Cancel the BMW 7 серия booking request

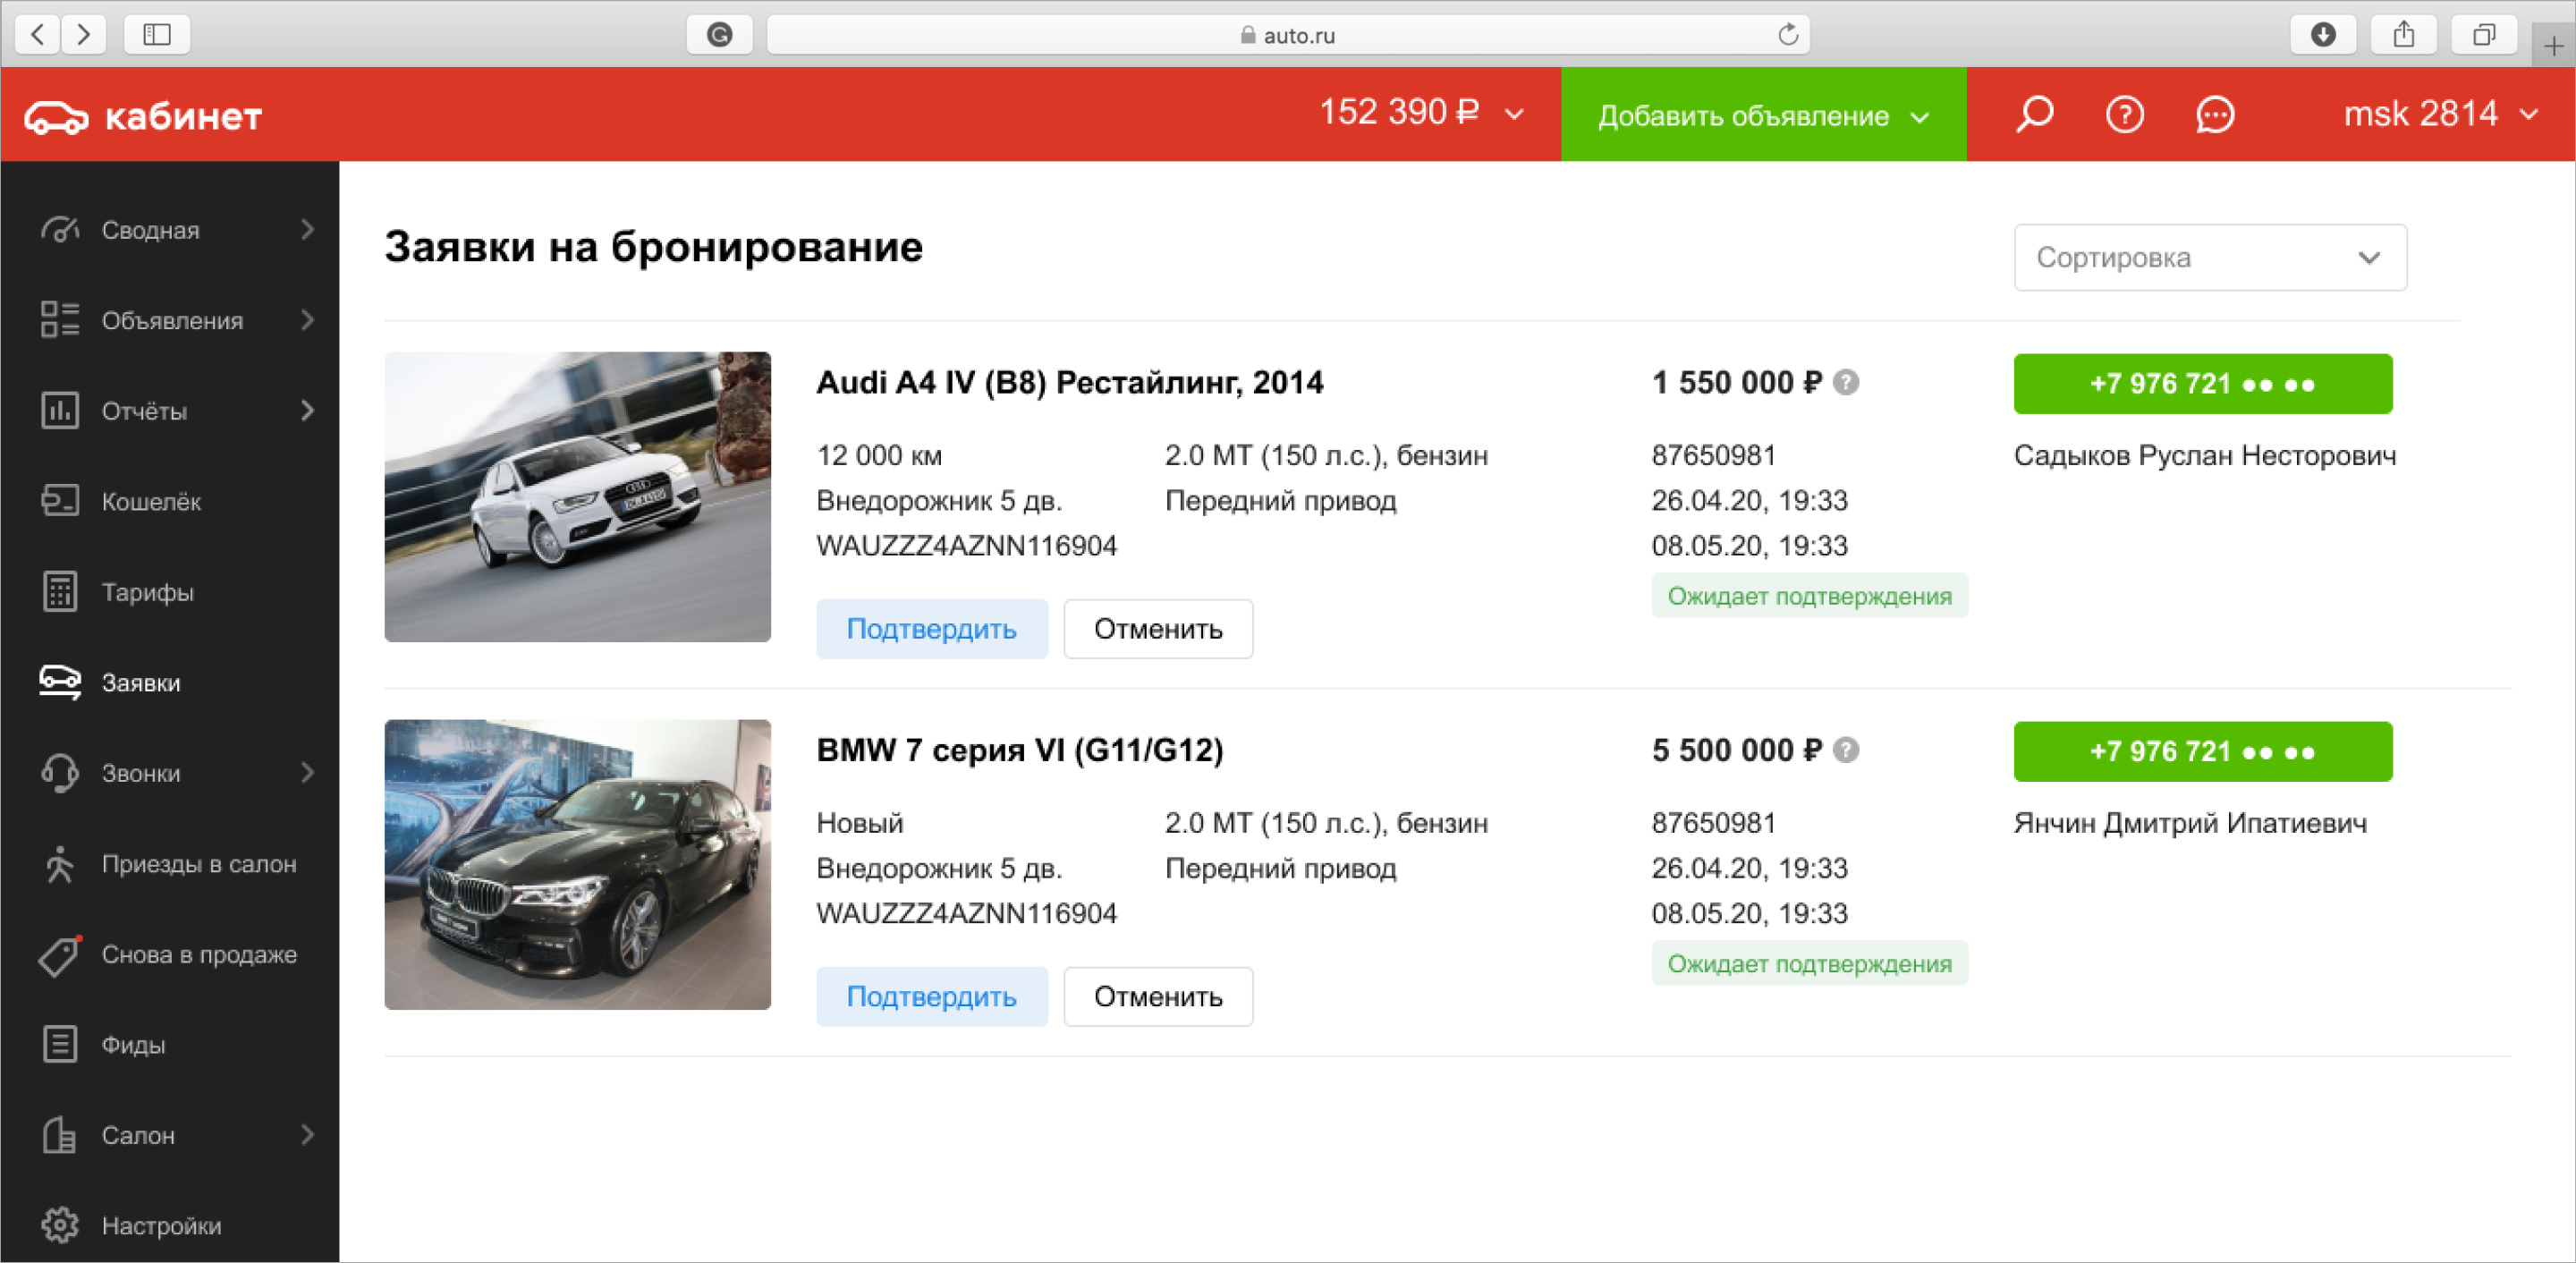(1158, 997)
